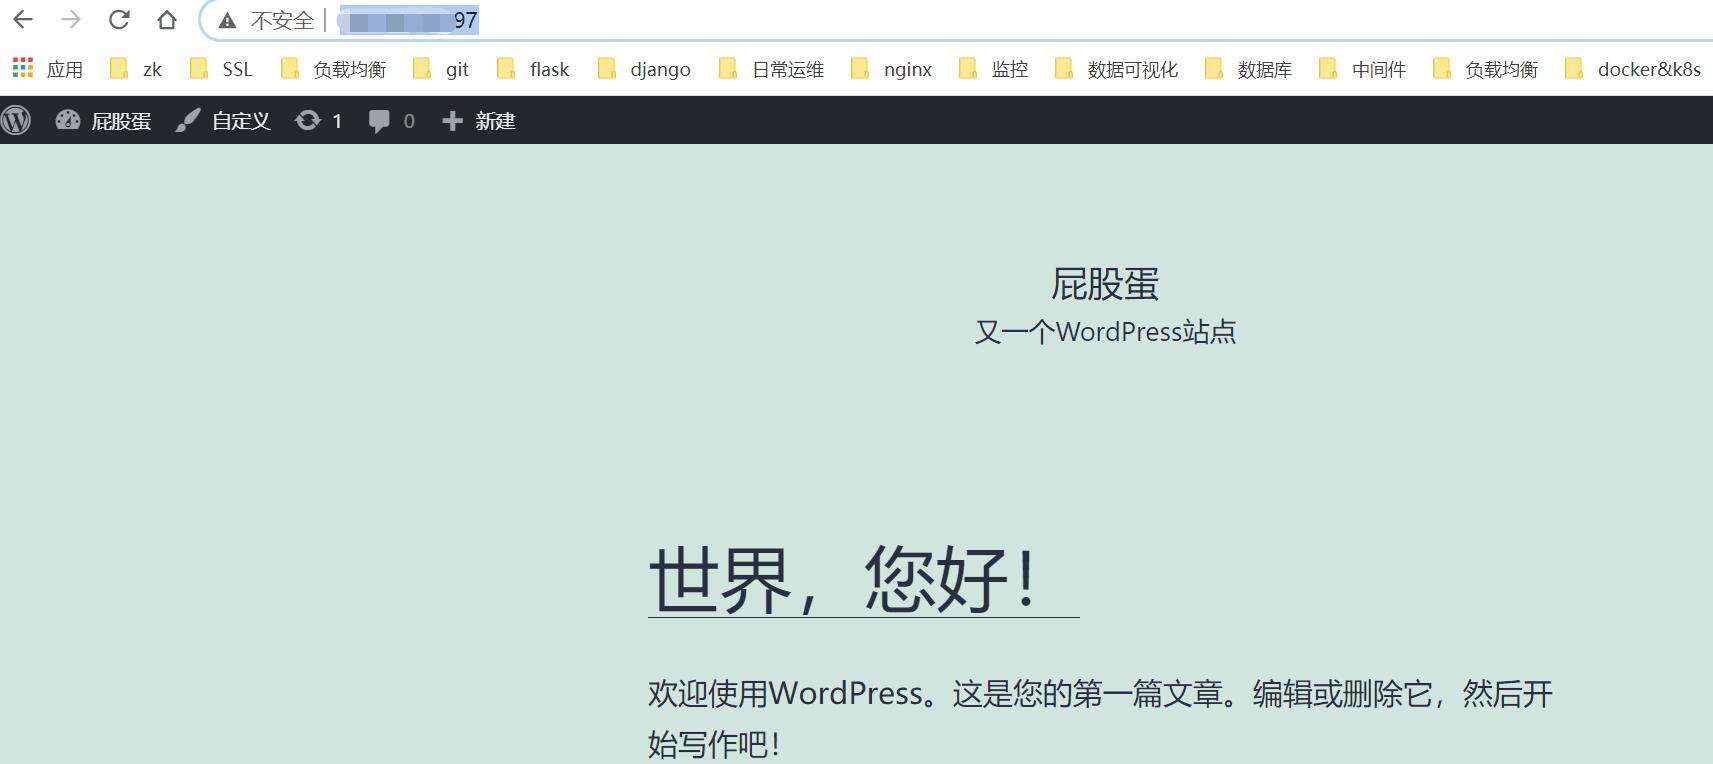Viewport: 1713px width, 764px height.
Task: Open the 数据可视化 bookmark folder
Action: [1117, 69]
